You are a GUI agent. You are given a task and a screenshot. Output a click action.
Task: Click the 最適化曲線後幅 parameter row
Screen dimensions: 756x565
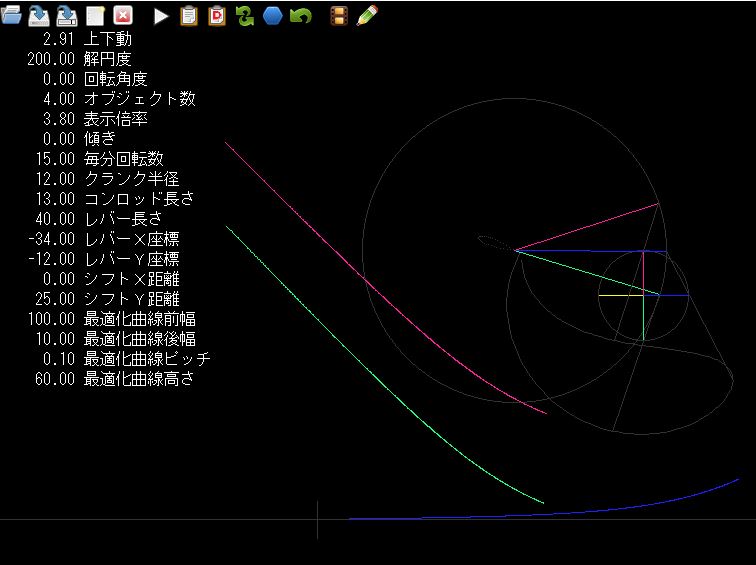click(x=115, y=339)
